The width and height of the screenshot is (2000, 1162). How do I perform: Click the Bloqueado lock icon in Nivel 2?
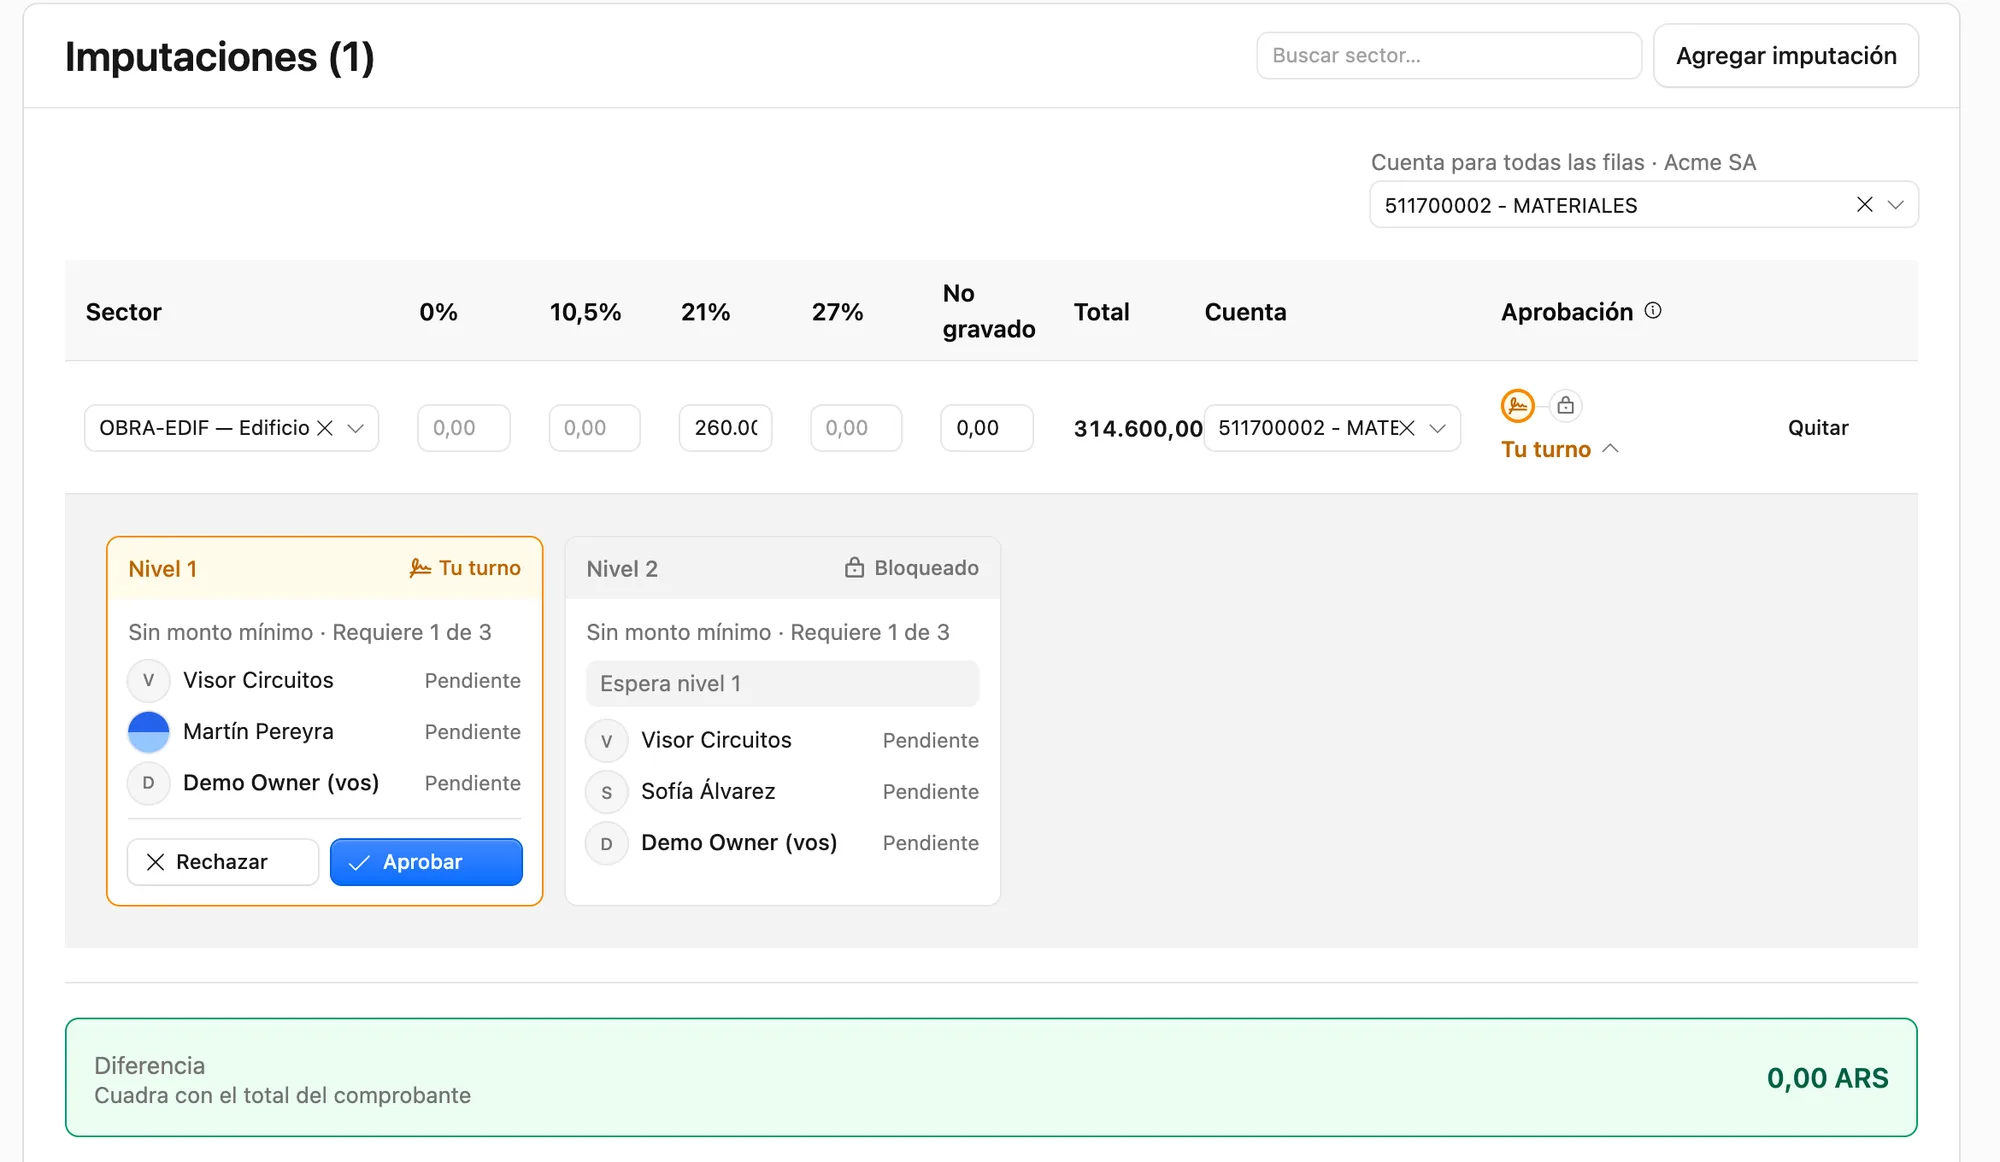point(854,568)
